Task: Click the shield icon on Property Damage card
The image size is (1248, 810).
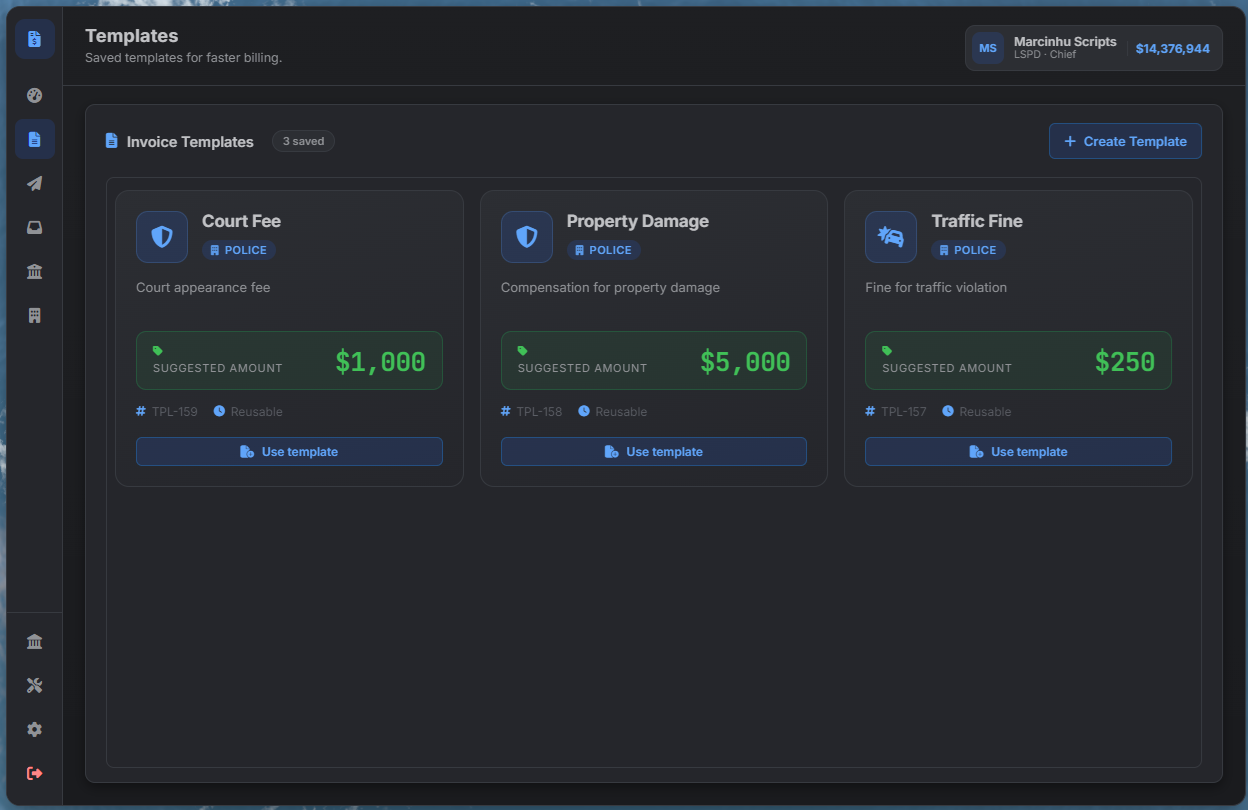Action: coord(527,237)
